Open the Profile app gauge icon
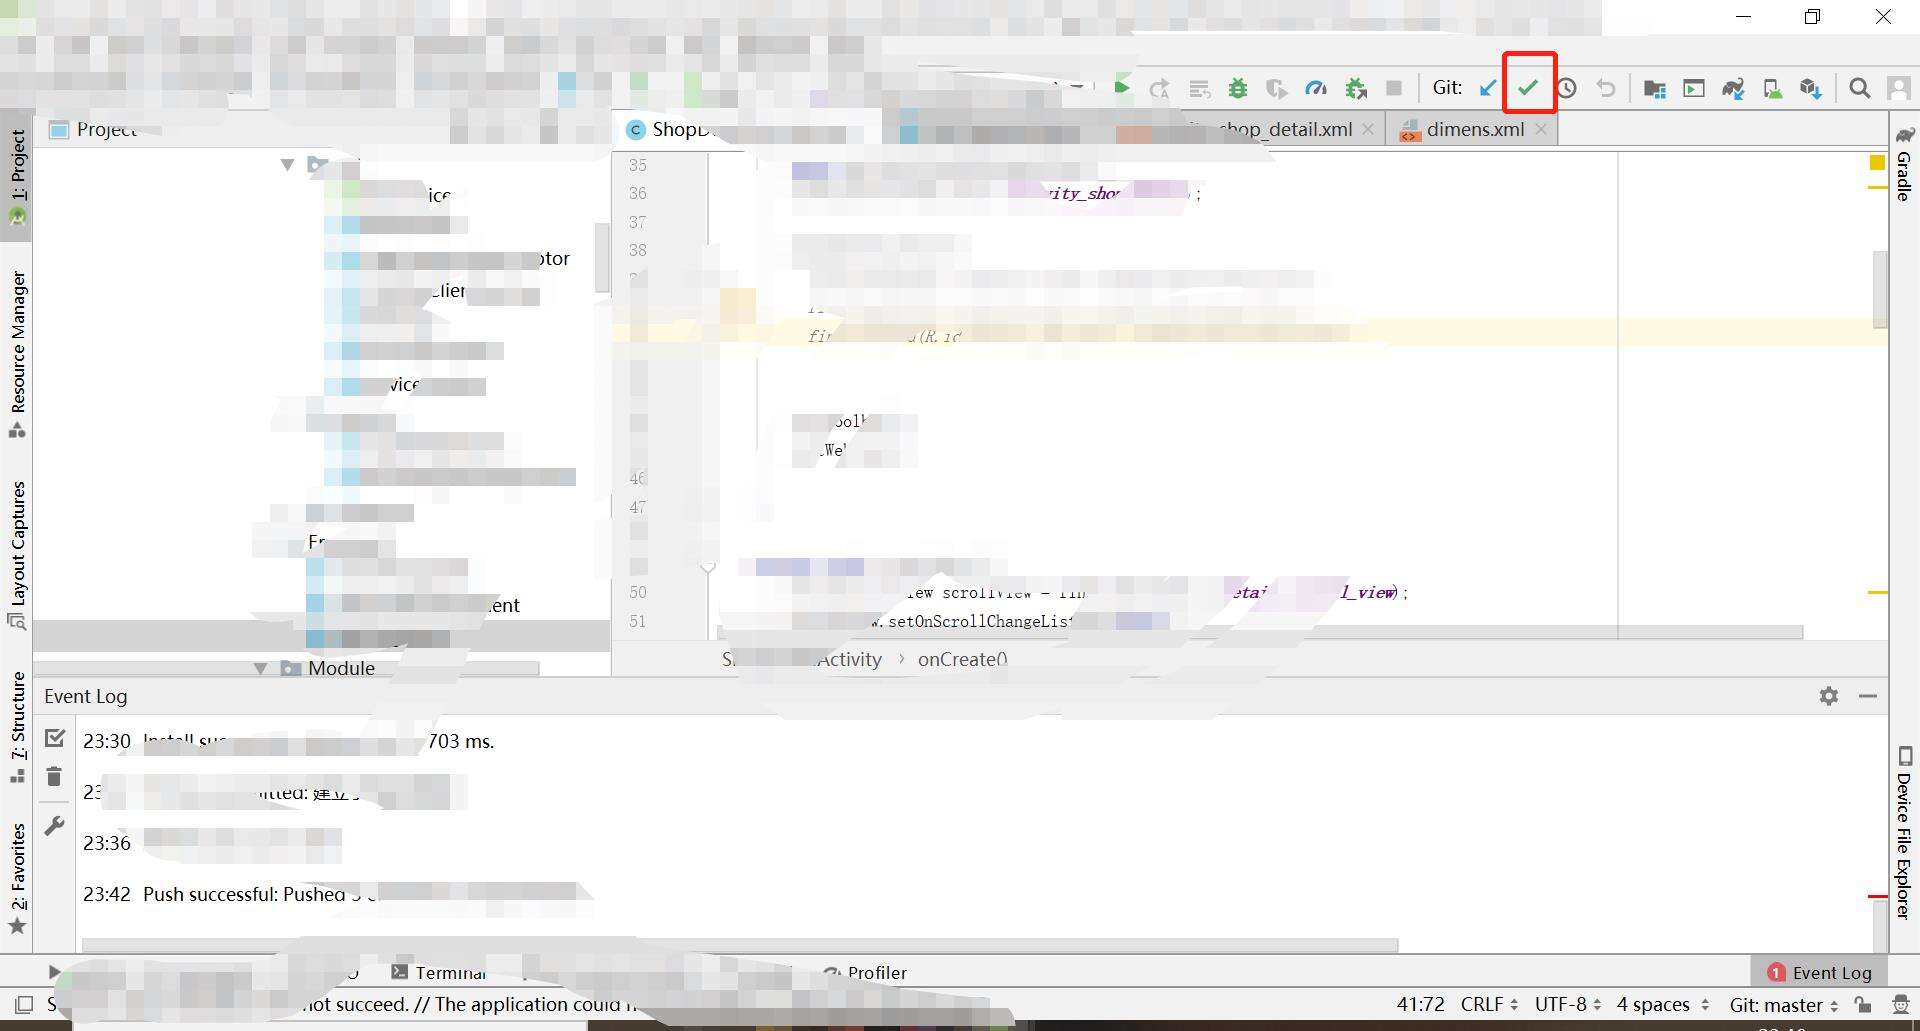Image resolution: width=1920 pixels, height=1031 pixels. click(1316, 89)
